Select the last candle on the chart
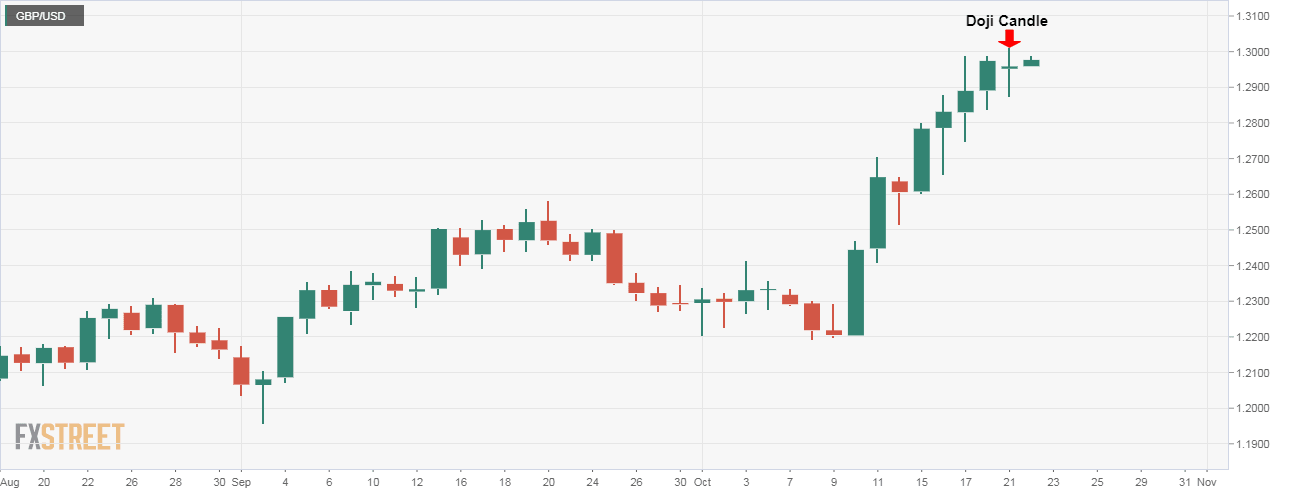1299x495 pixels. coord(1031,62)
